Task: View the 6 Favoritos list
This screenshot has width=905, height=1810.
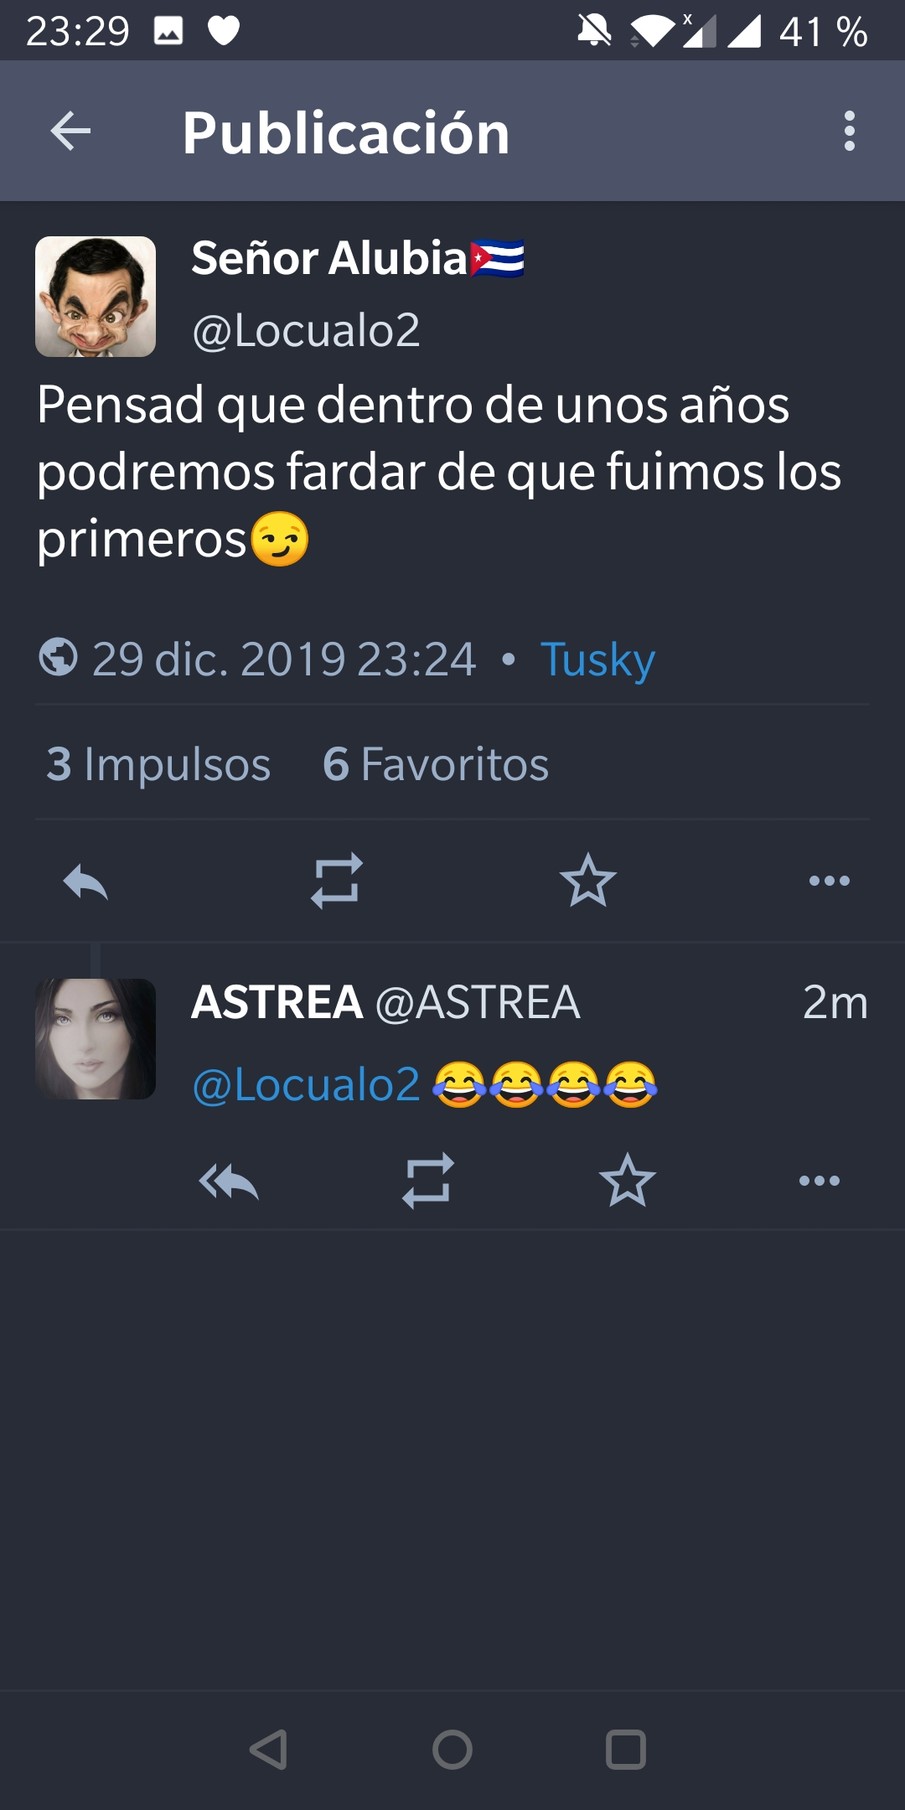Action: 435,764
